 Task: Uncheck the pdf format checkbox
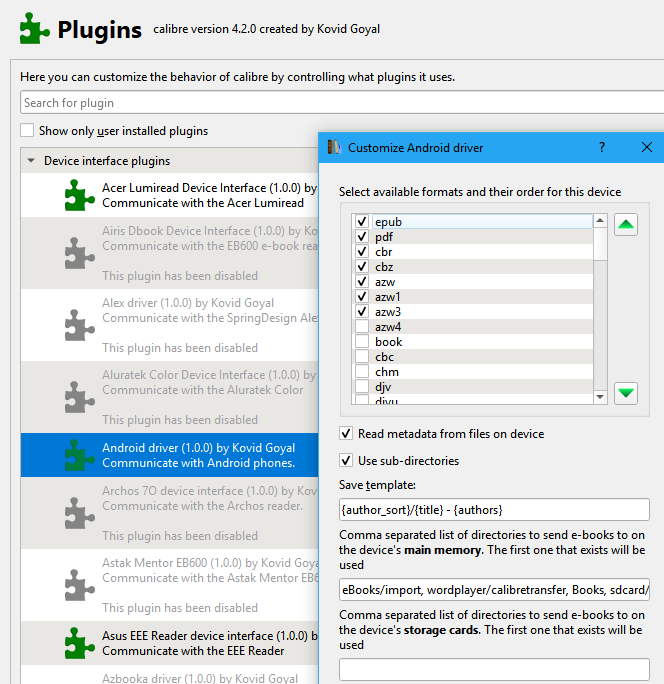[362, 236]
